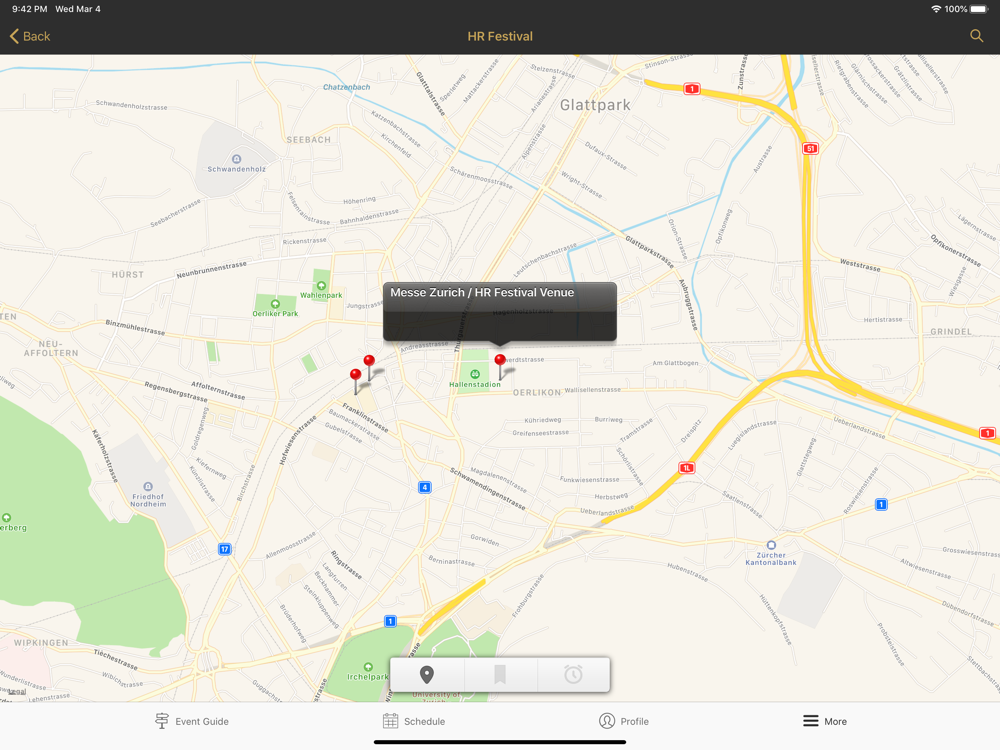The height and width of the screenshot is (750, 1000).
Task: Select the red pin at the festival venue
Action: 500,361
